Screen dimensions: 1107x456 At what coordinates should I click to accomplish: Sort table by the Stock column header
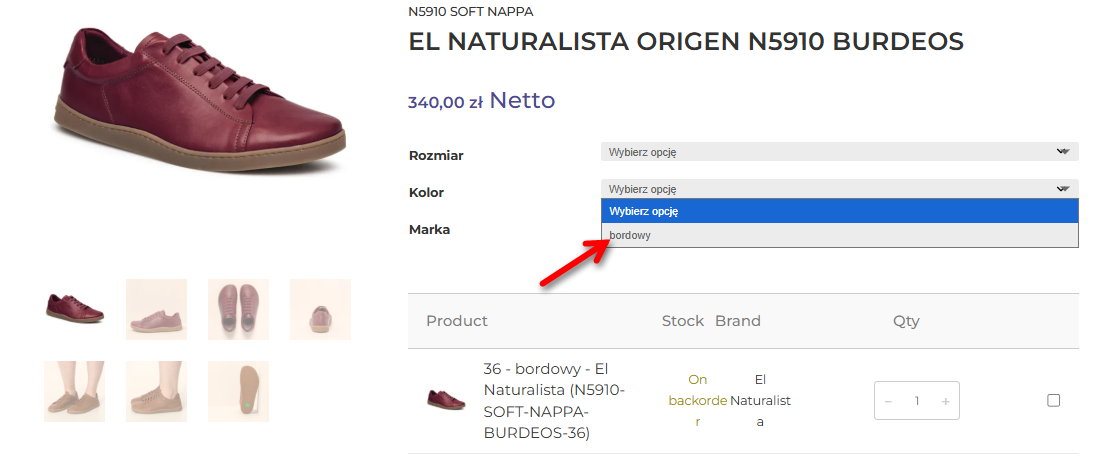682,321
